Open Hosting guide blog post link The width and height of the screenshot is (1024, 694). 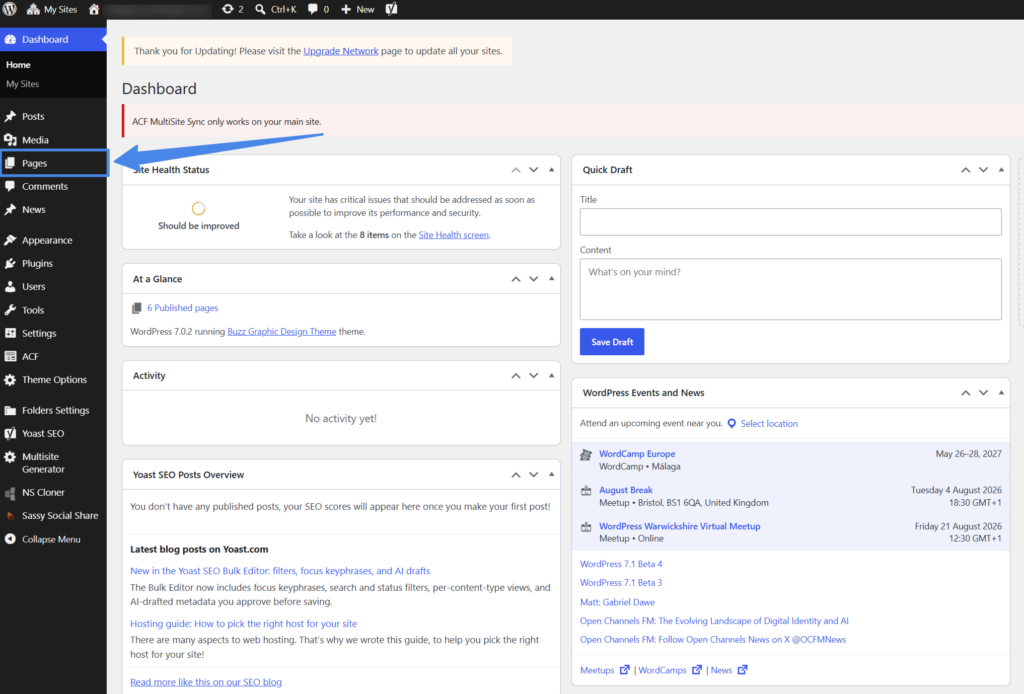tap(244, 623)
